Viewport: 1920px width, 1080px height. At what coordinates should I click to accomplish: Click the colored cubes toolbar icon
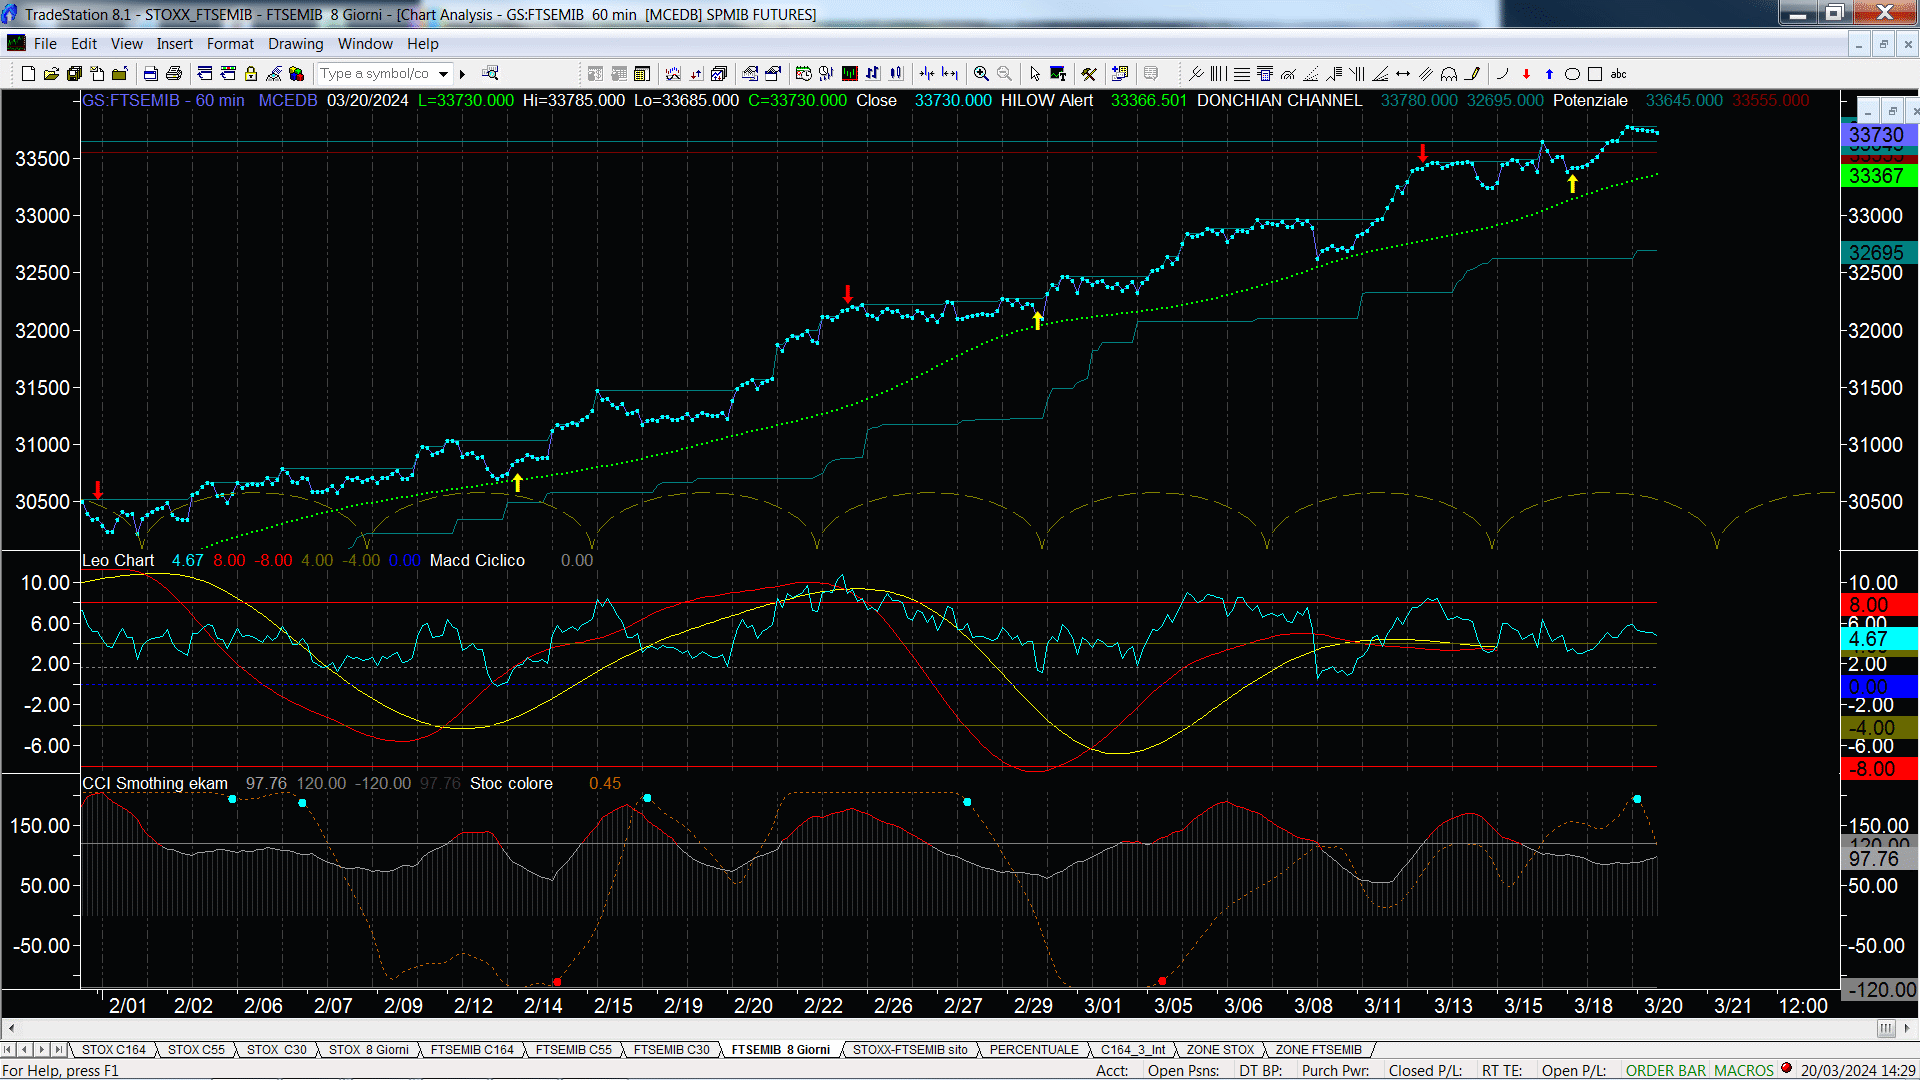[296, 74]
